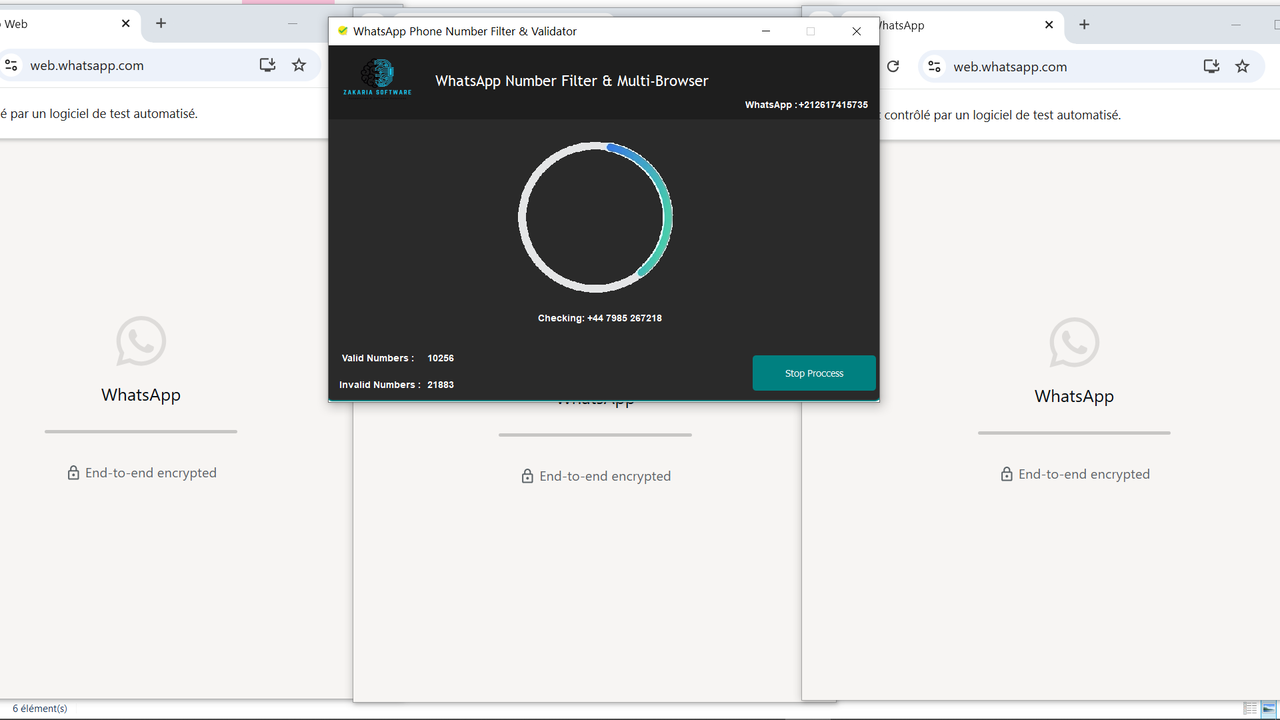
Task: Click the "WhatsApp Number Filter & Multi-Browser" heading
Action: tap(572, 81)
